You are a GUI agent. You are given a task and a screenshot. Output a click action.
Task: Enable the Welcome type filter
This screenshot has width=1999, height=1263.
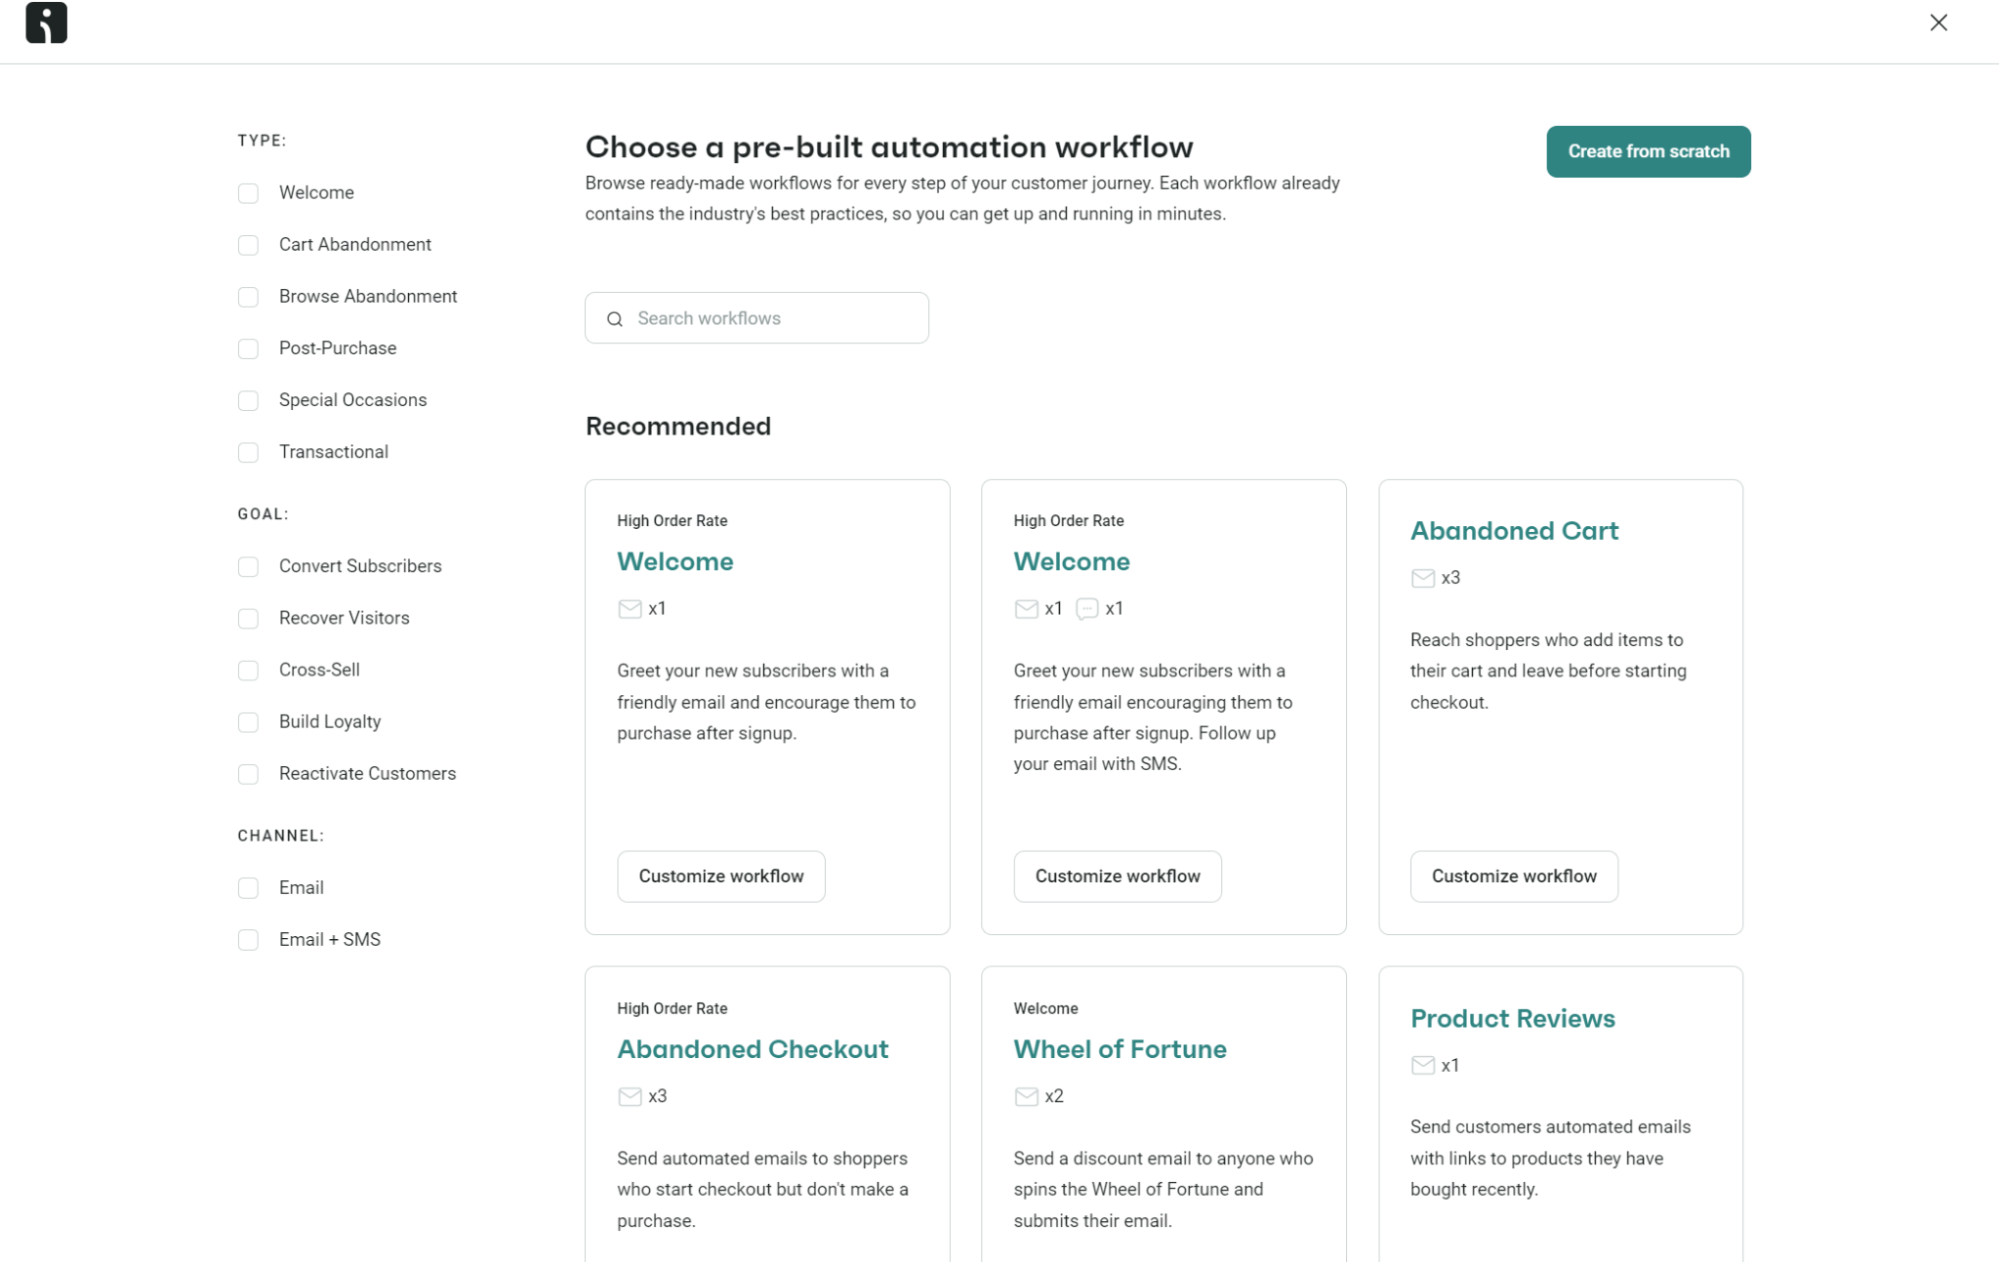click(x=248, y=193)
